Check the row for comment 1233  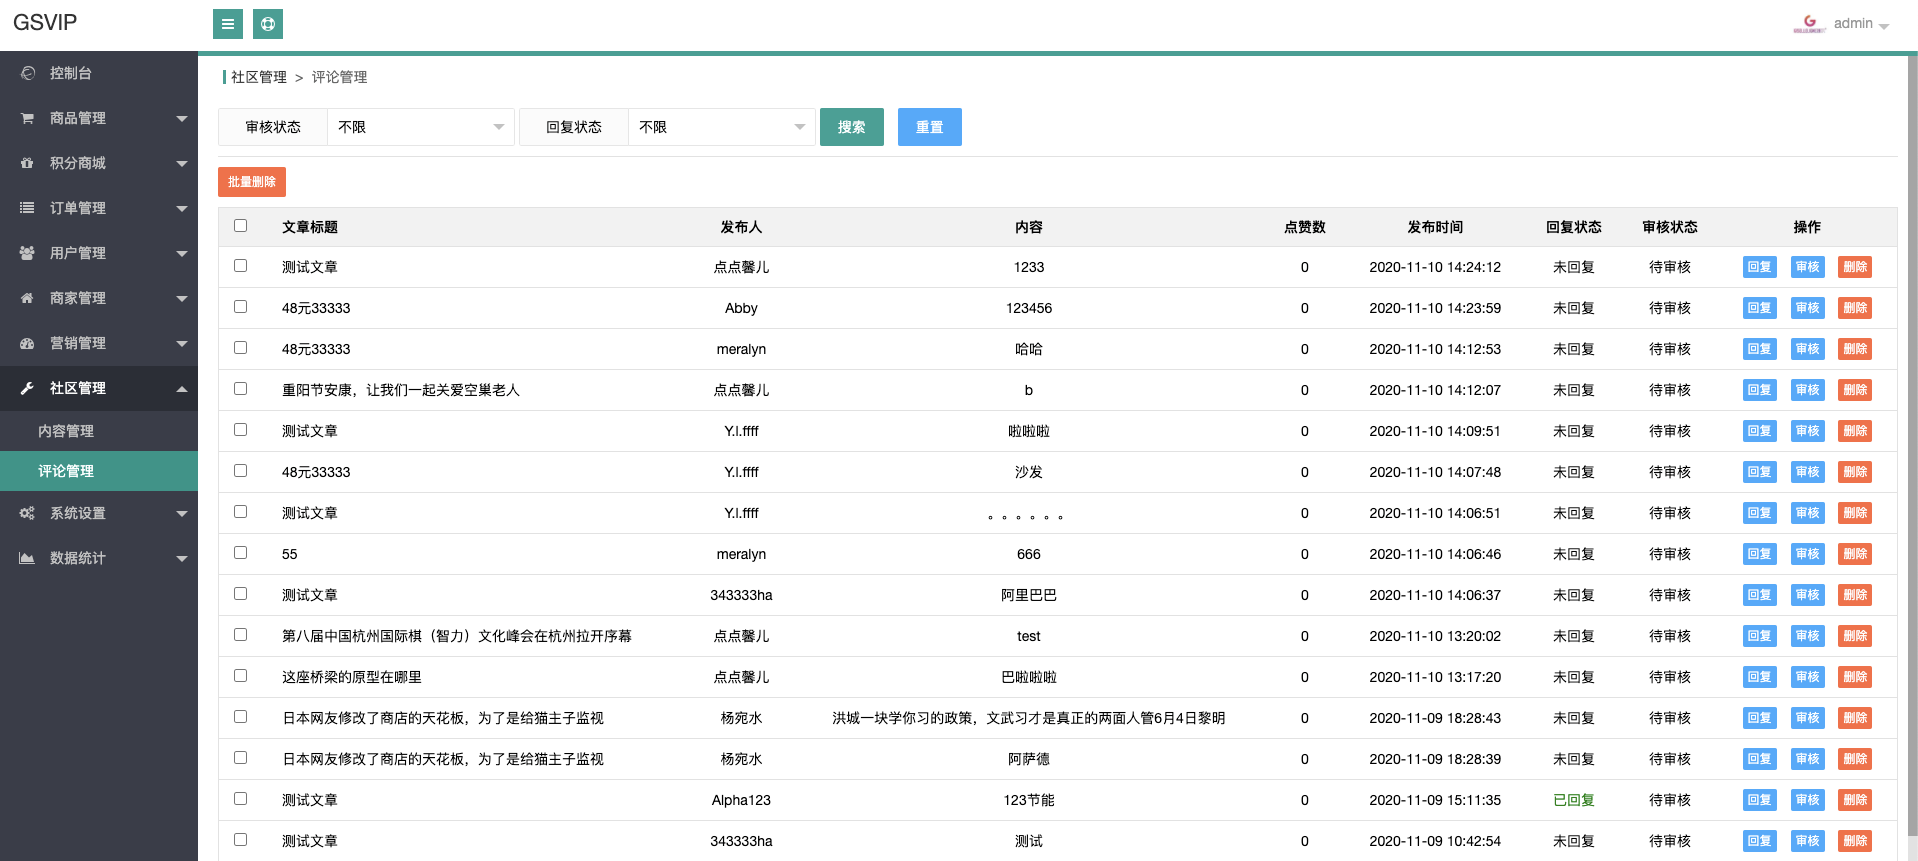pos(240,266)
